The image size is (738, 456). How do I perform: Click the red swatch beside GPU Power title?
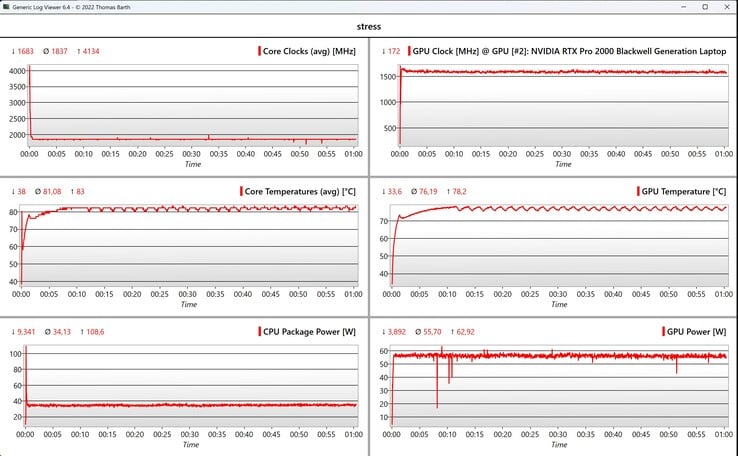click(662, 331)
